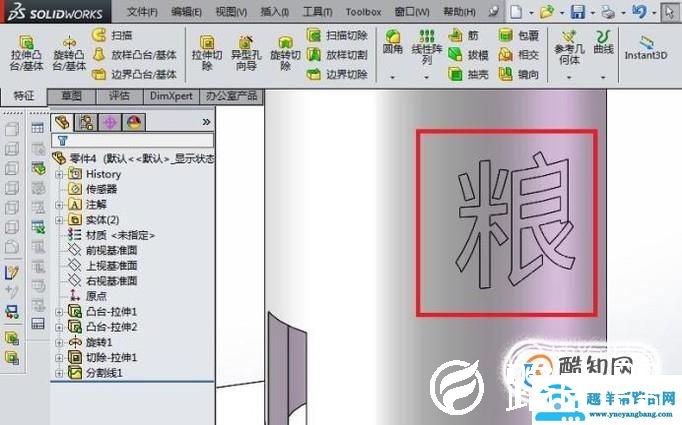
Task: Select the 线性阵列 linear pattern tool
Action: (427, 47)
